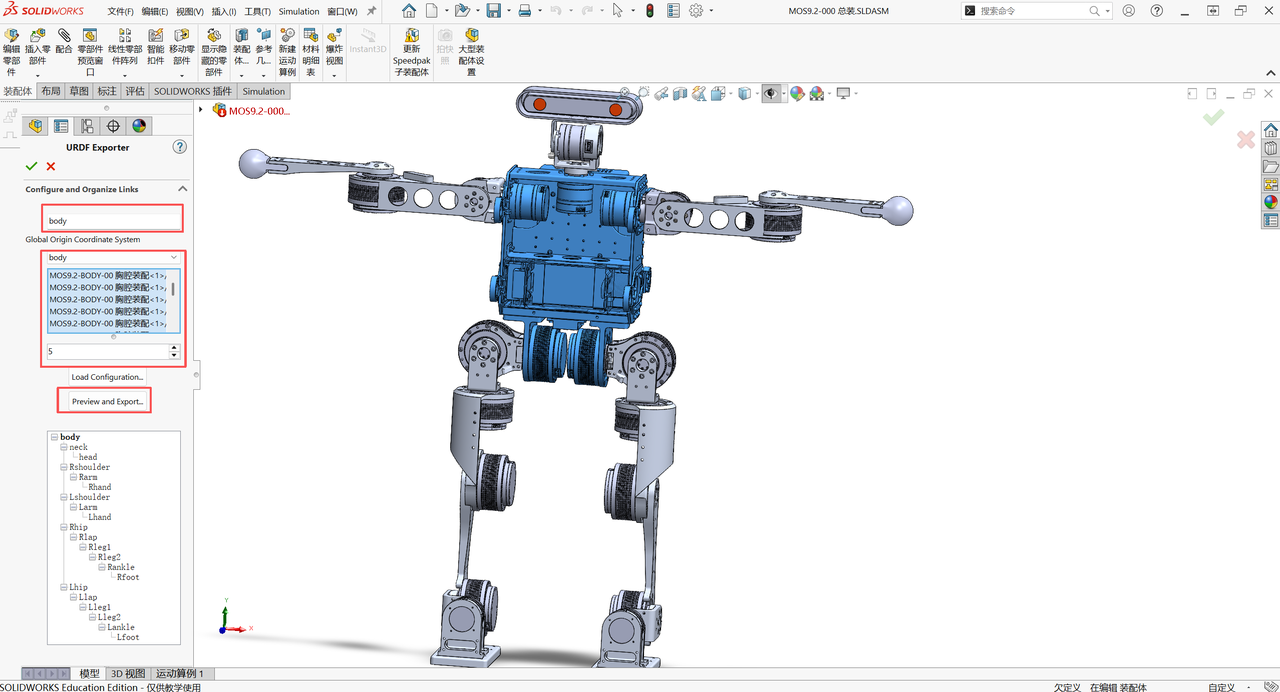Click the Preview and Export... button
Screen dimensions: 1280x692
pyautogui.click(x=107, y=402)
